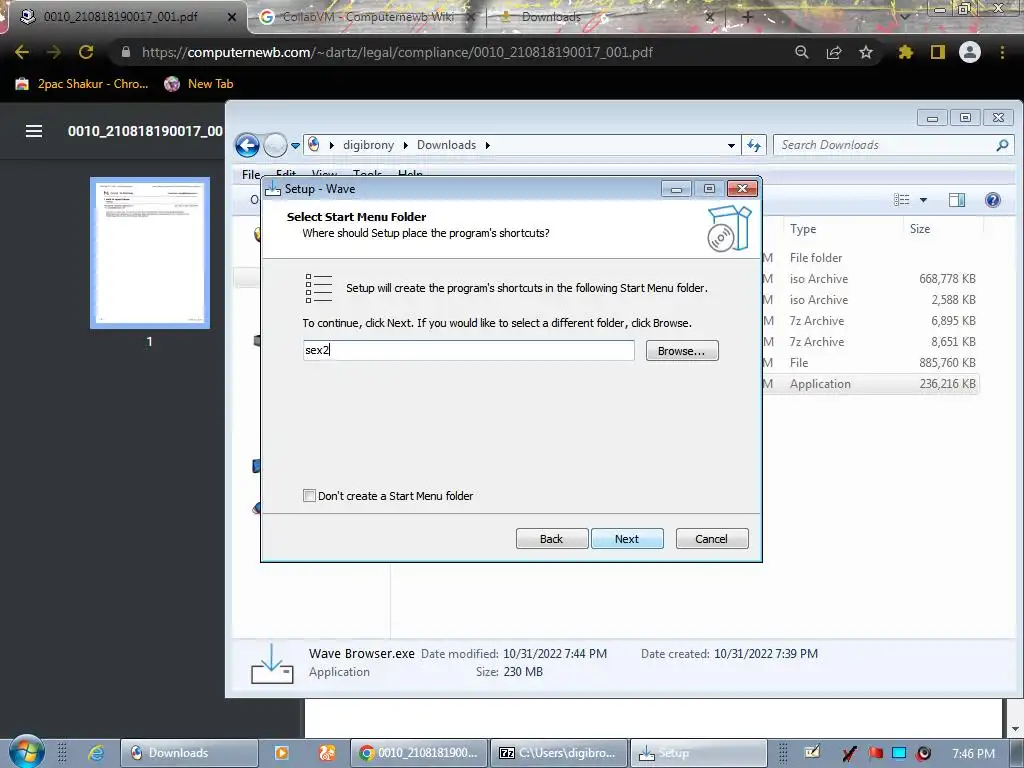Screen dimensions: 1024x768
Task: Click Next in Setup wizard
Action: coord(627,539)
